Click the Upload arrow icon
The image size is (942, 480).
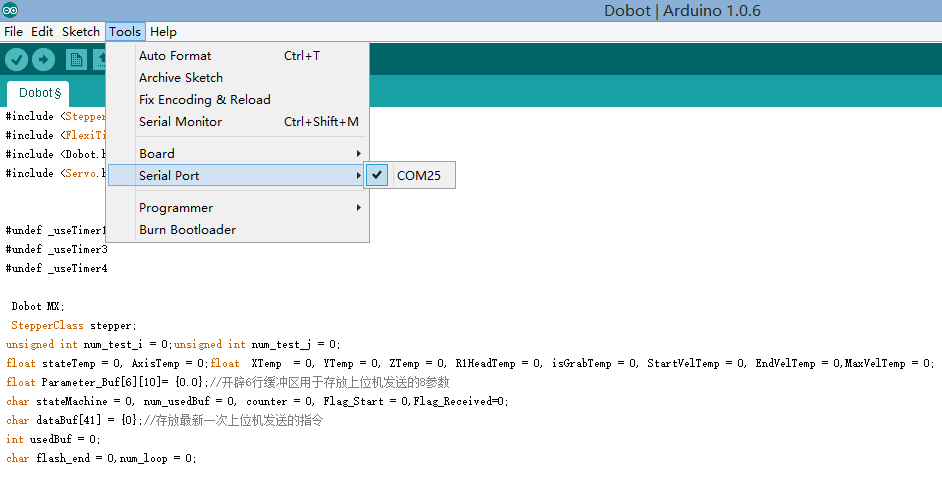coord(43,59)
